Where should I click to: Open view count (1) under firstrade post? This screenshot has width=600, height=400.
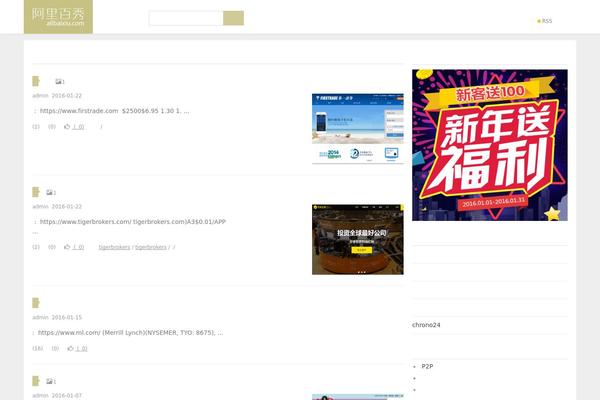pyautogui.click(x=36, y=127)
